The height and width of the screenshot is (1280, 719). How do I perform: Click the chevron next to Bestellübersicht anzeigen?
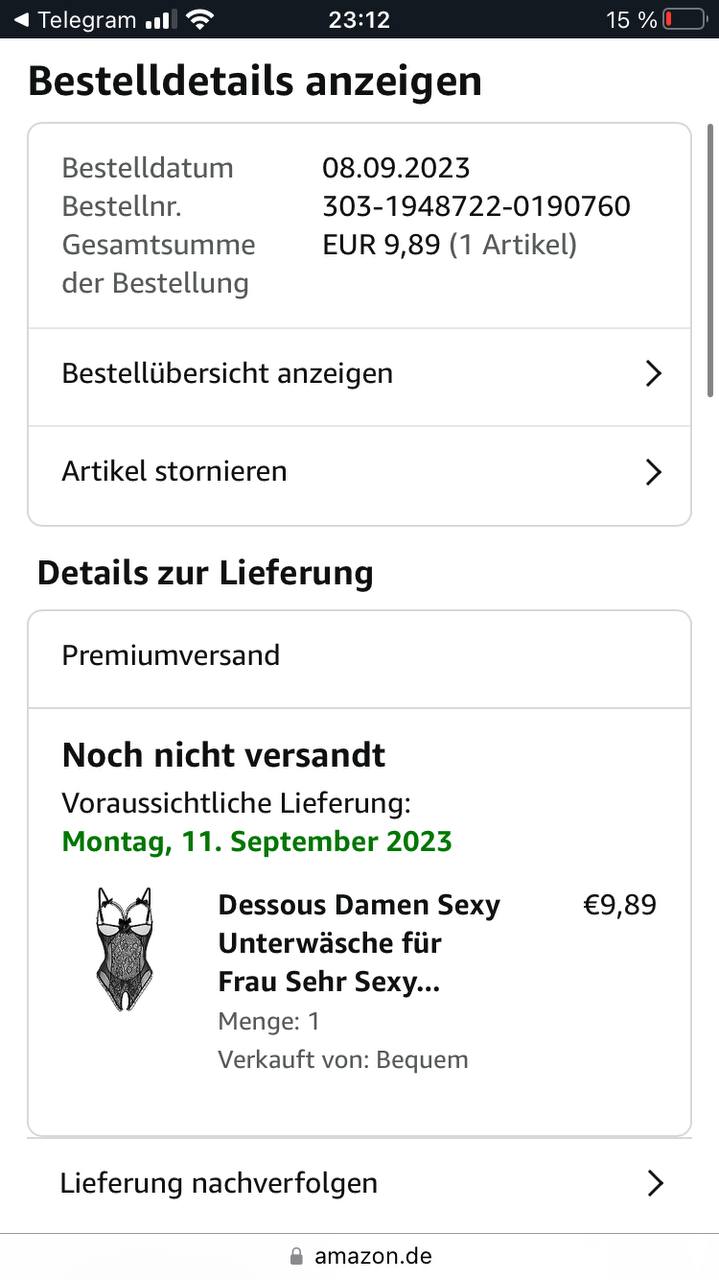click(x=653, y=374)
